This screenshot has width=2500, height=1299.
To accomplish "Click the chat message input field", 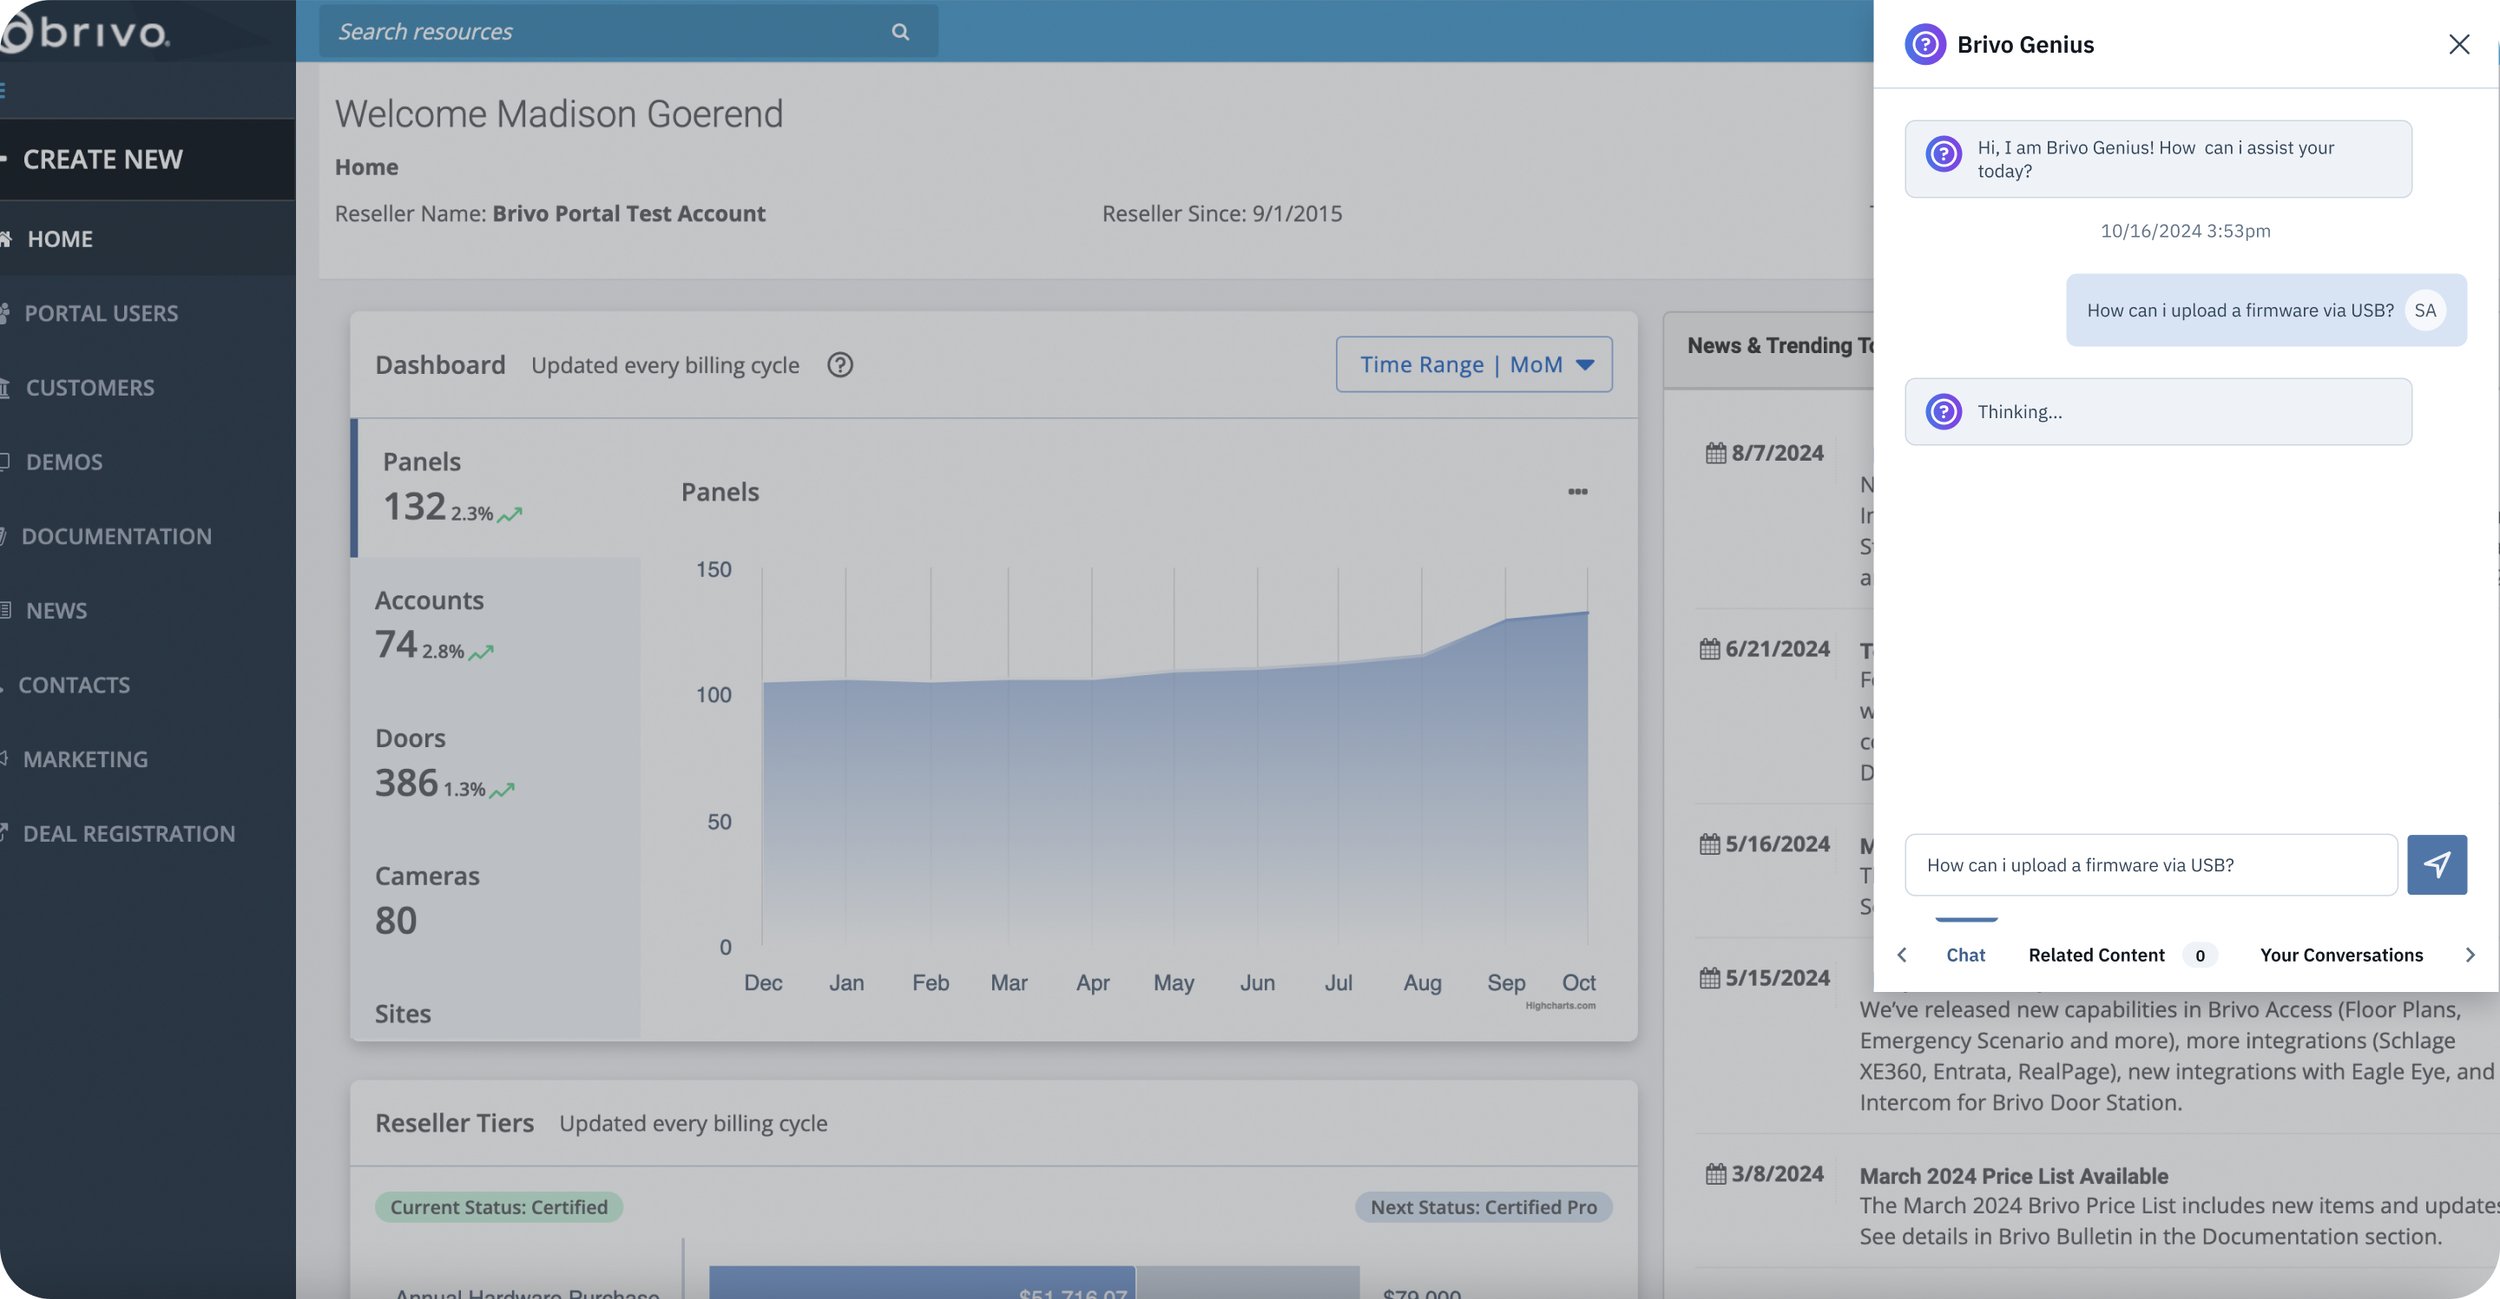I will pyautogui.click(x=2150, y=865).
